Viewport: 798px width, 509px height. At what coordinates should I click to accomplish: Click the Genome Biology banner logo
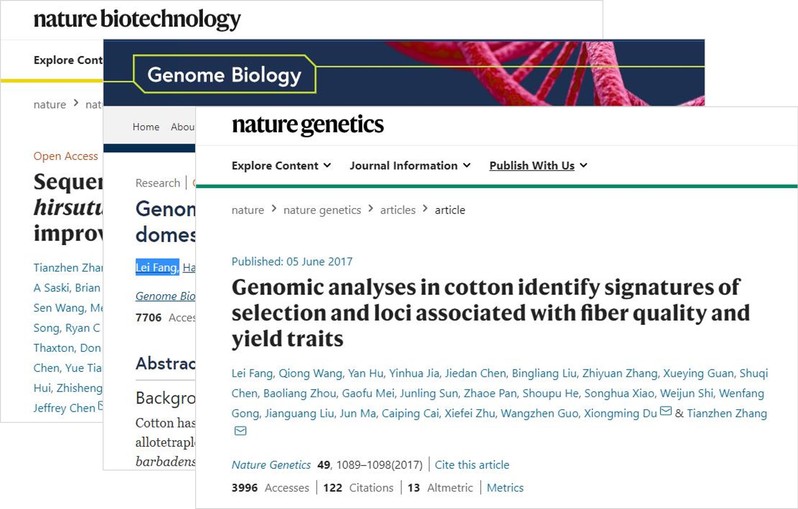coord(224,75)
